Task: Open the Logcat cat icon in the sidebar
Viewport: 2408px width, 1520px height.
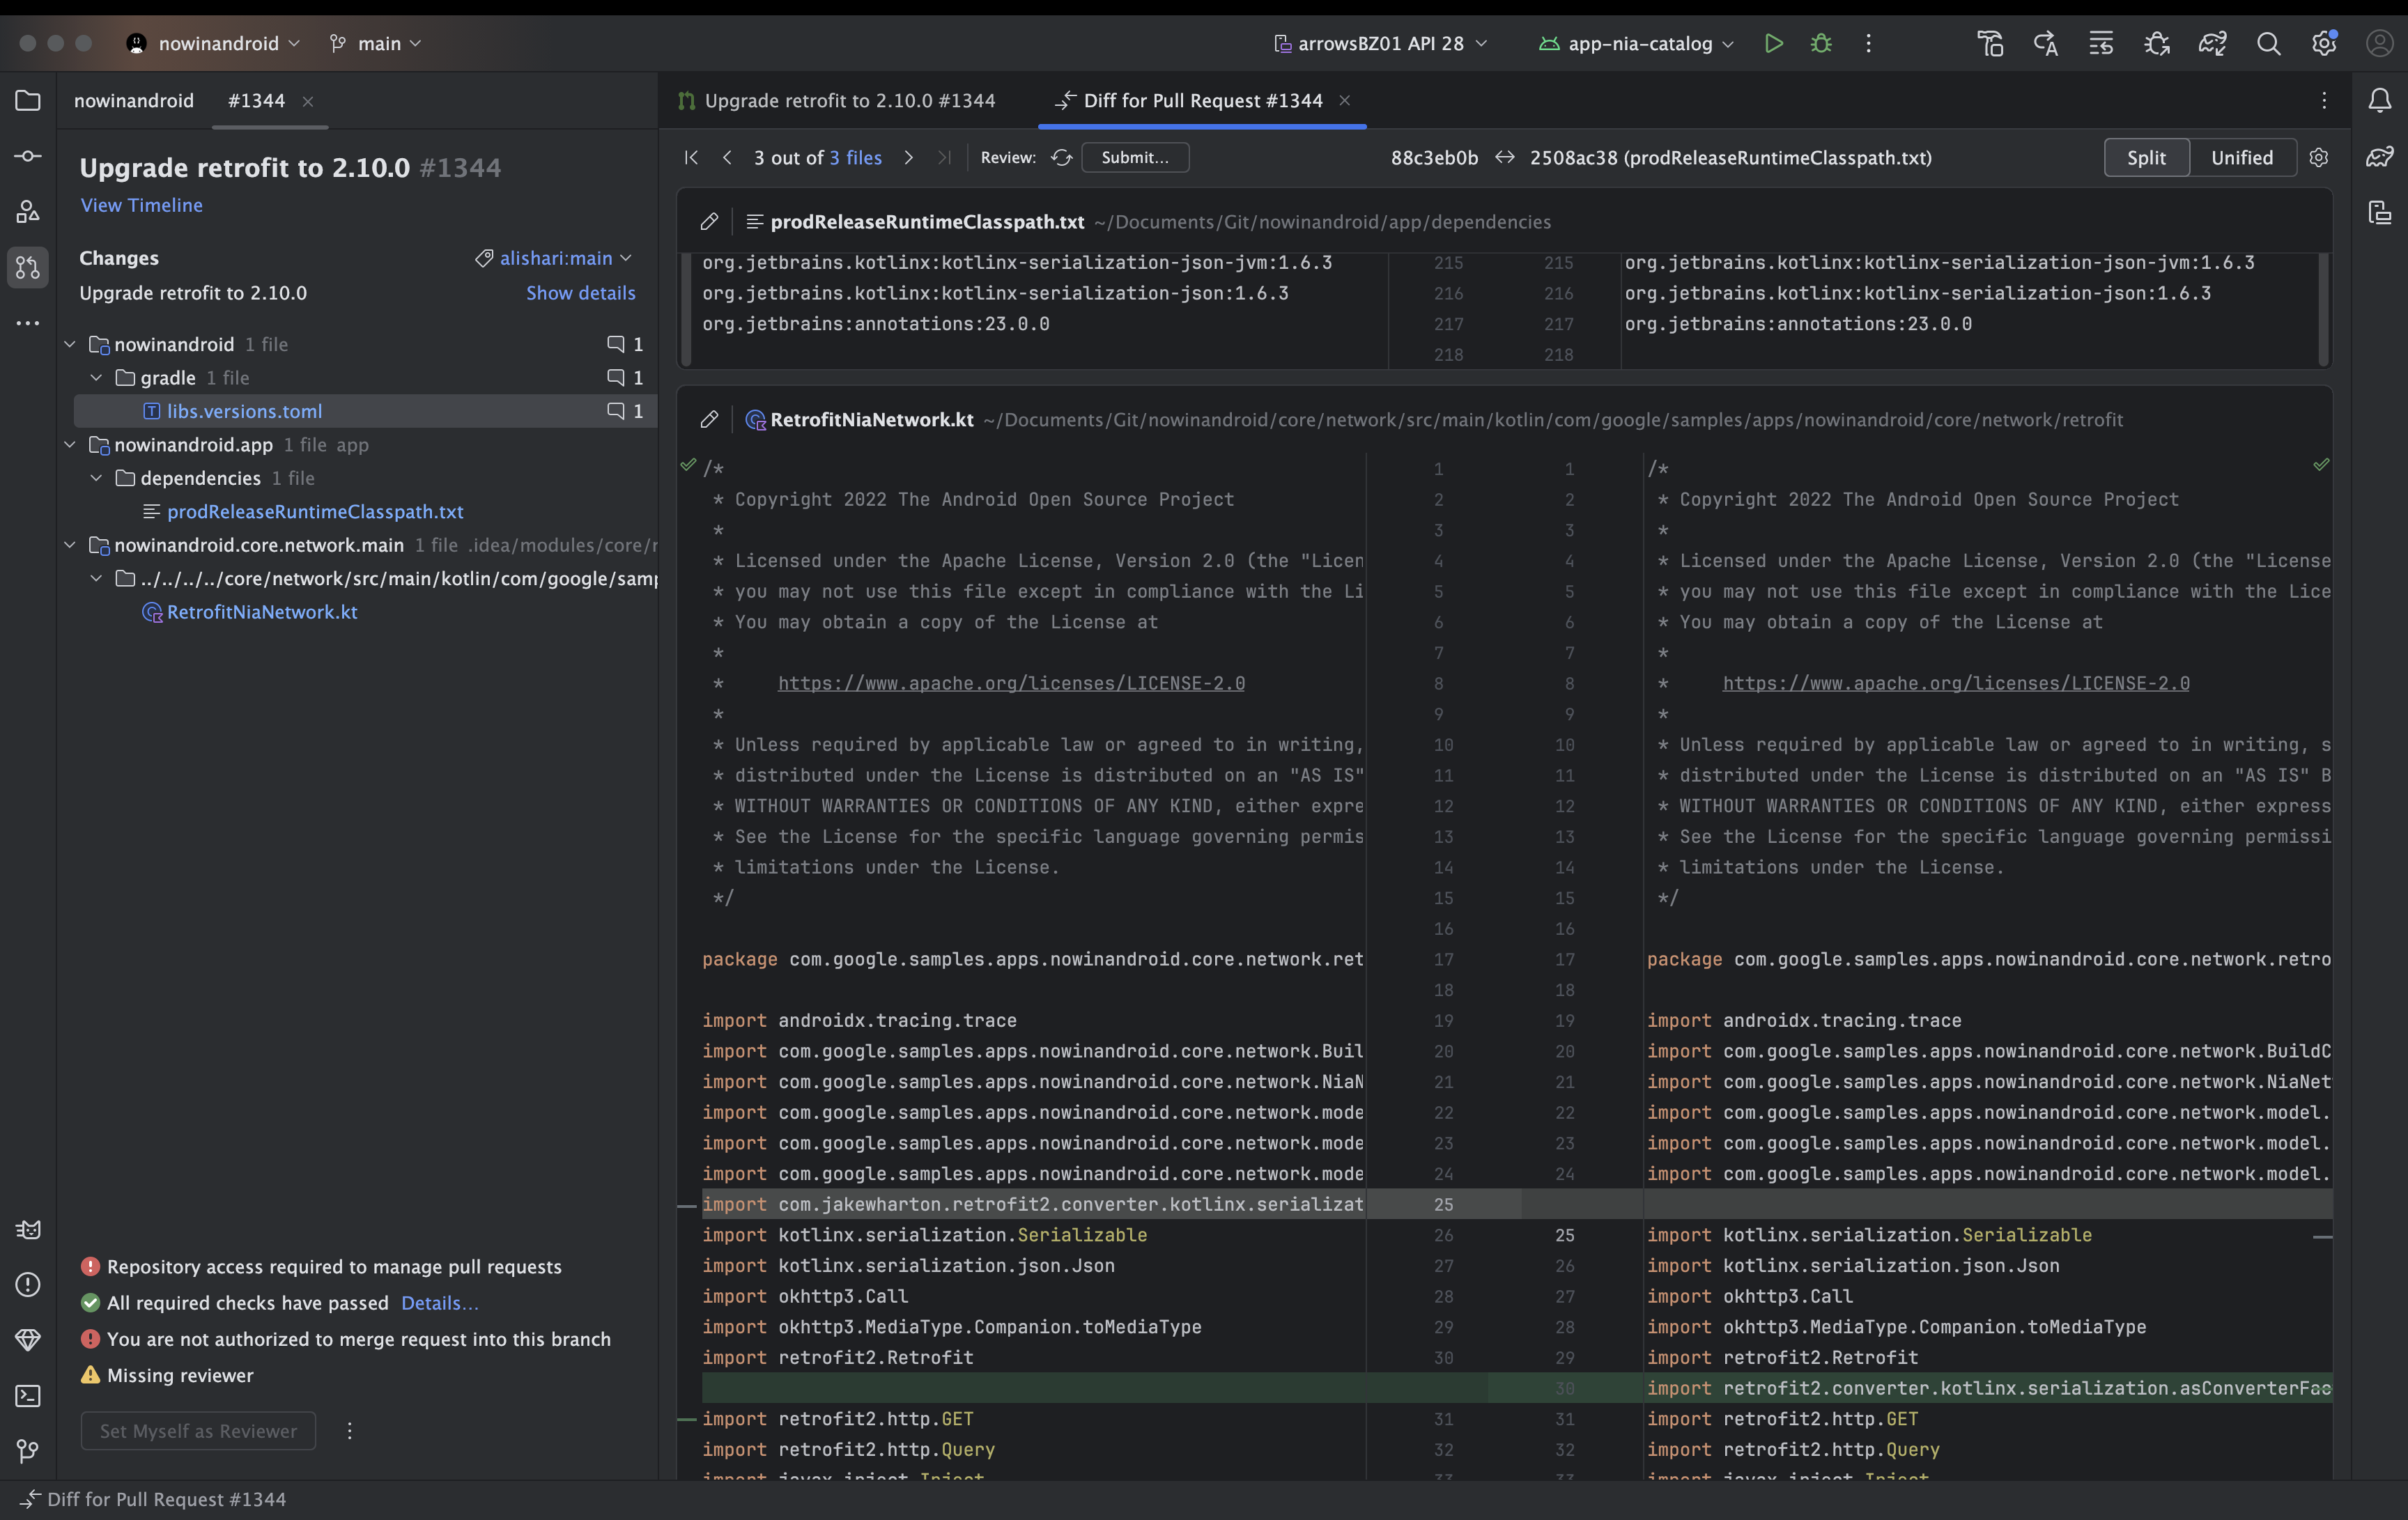Action: [x=28, y=1229]
